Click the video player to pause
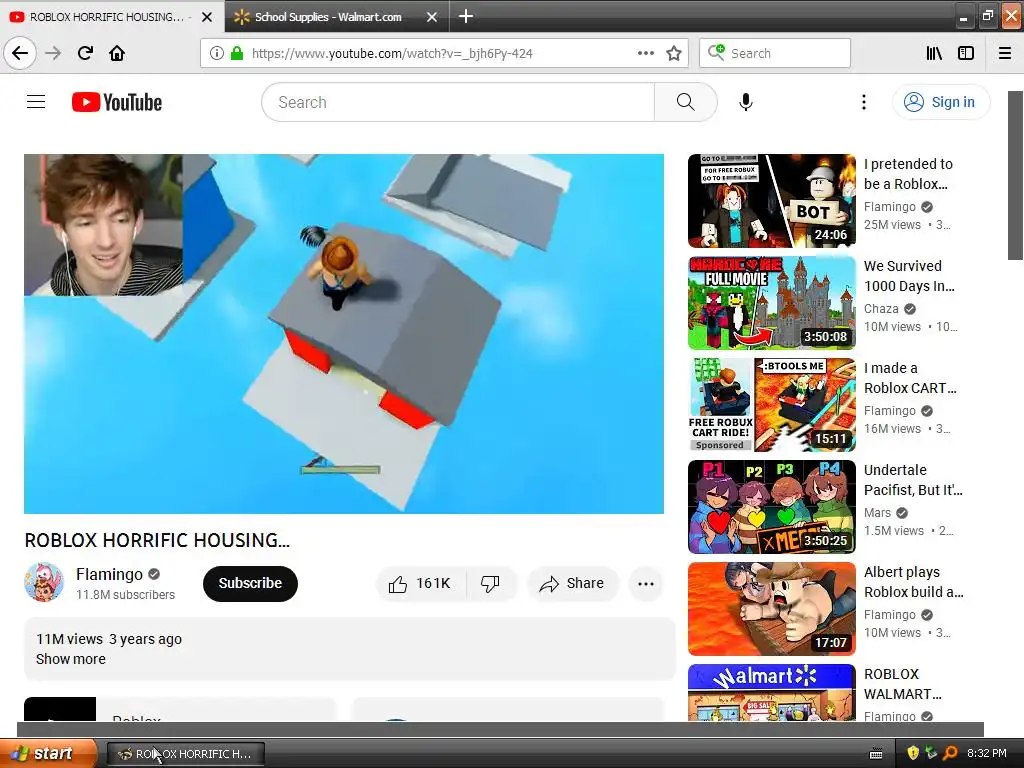The width and height of the screenshot is (1024, 768). (344, 334)
